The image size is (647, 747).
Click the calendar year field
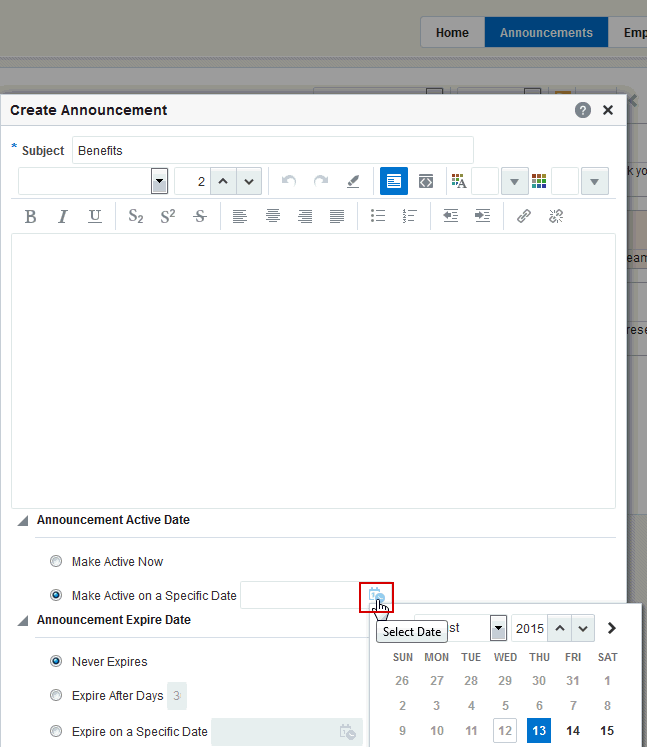(529, 628)
